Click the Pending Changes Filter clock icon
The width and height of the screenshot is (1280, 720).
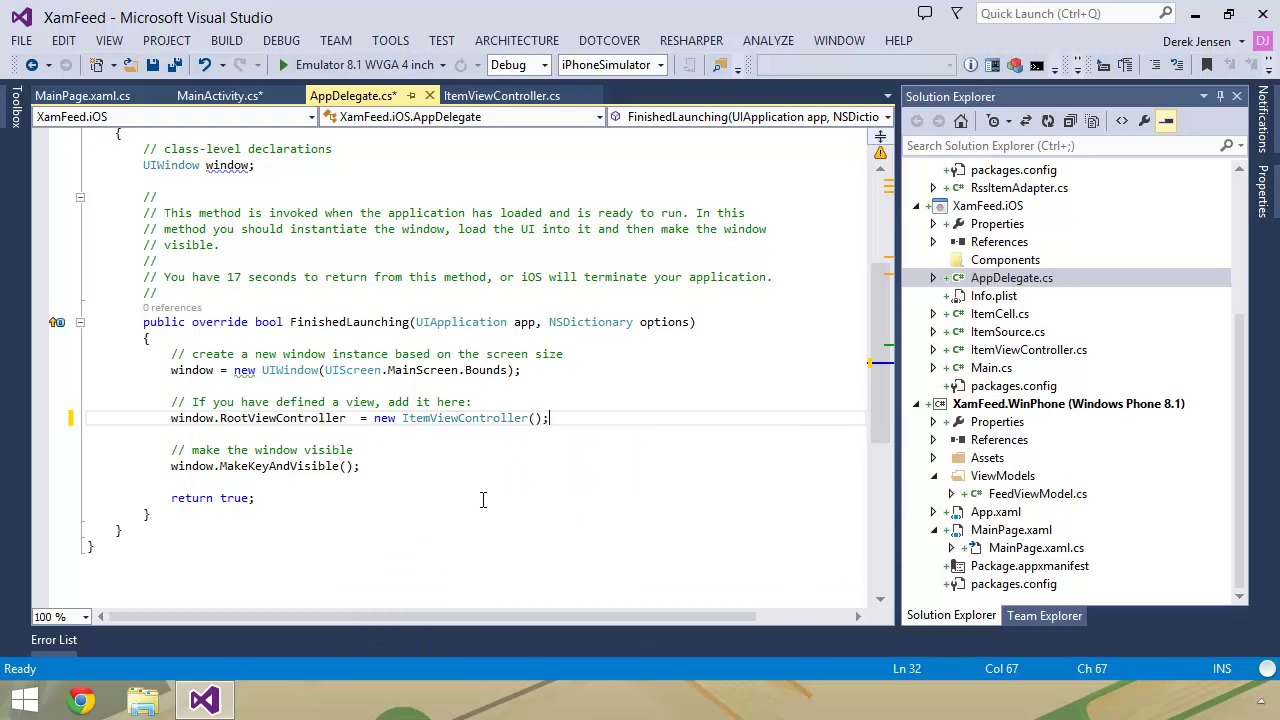pyautogui.click(x=993, y=121)
